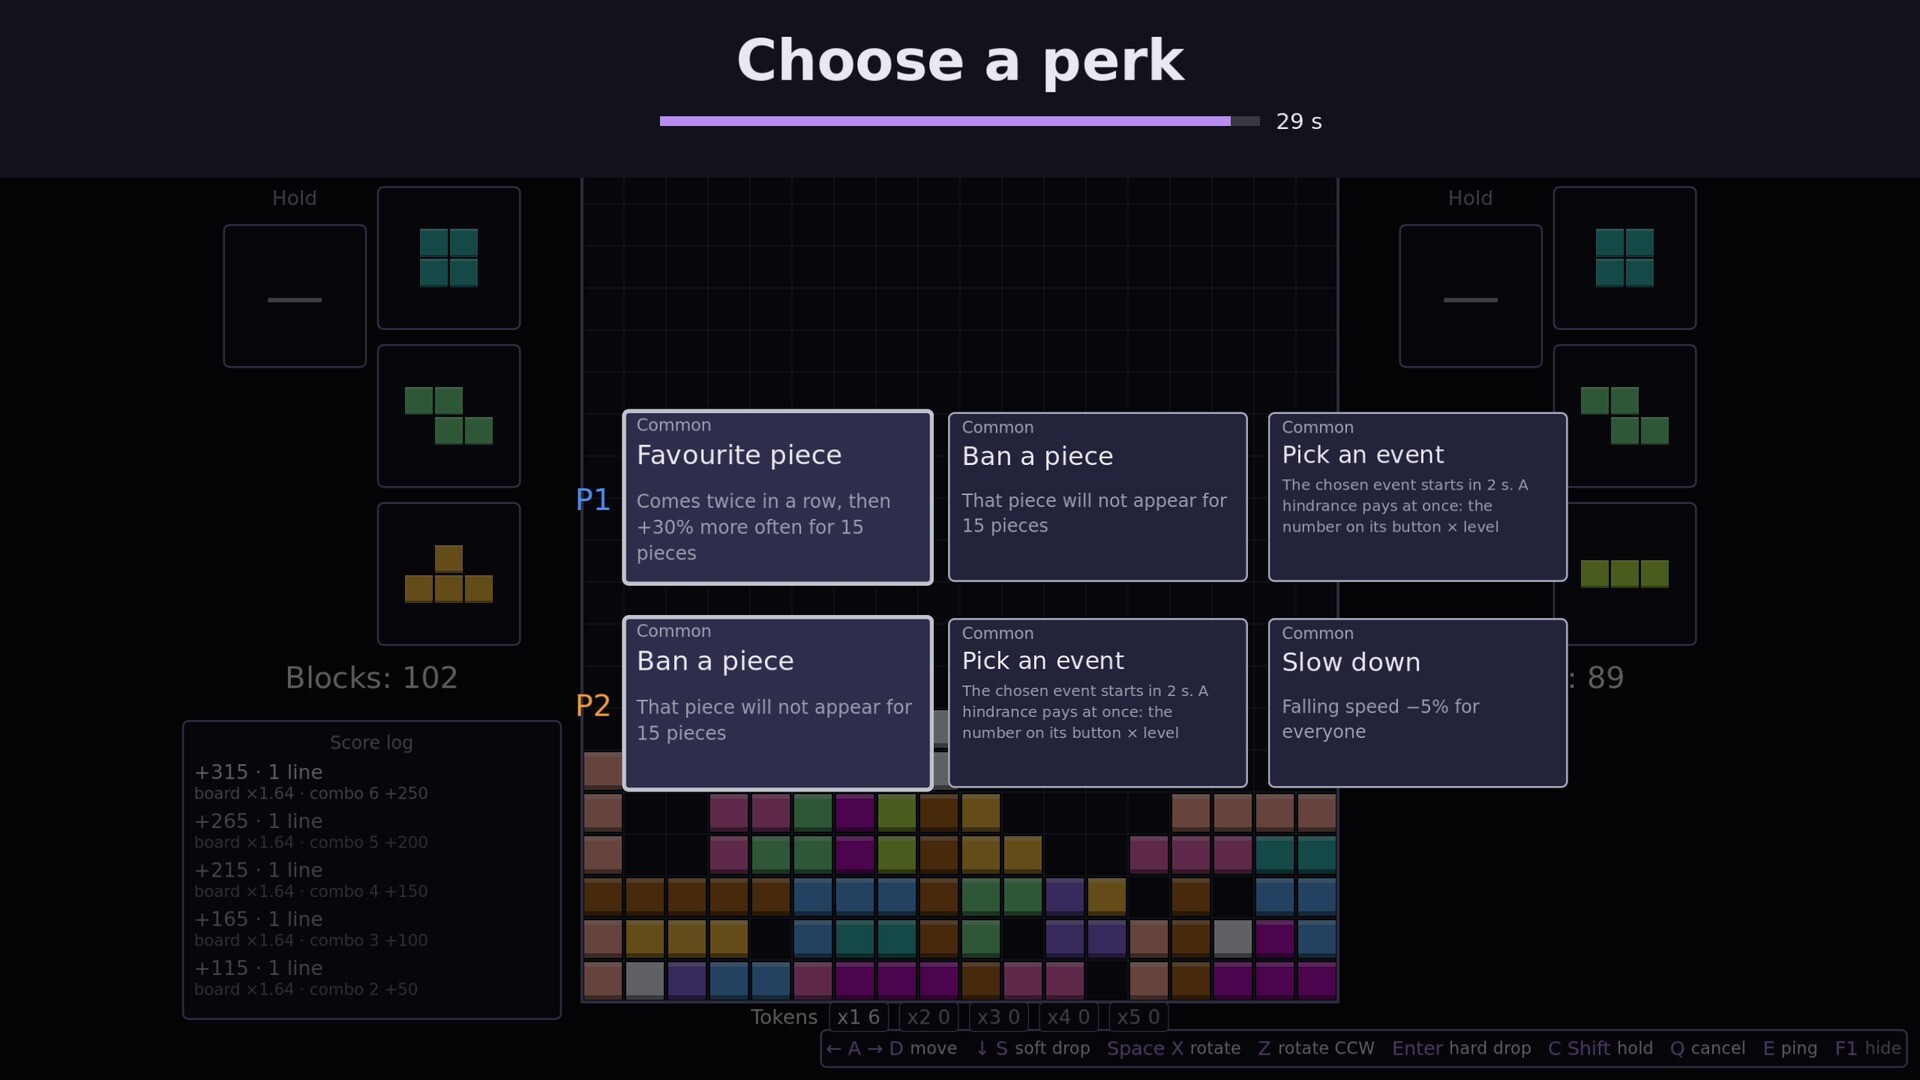Click the left O-piece next preview

tap(448, 258)
